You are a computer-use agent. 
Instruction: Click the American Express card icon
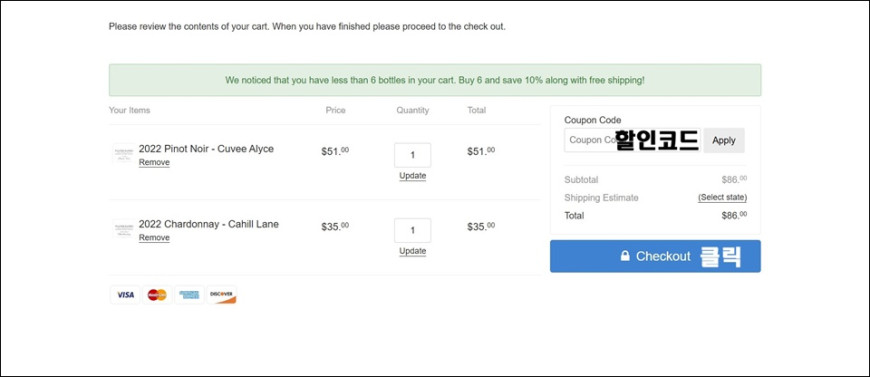189,295
